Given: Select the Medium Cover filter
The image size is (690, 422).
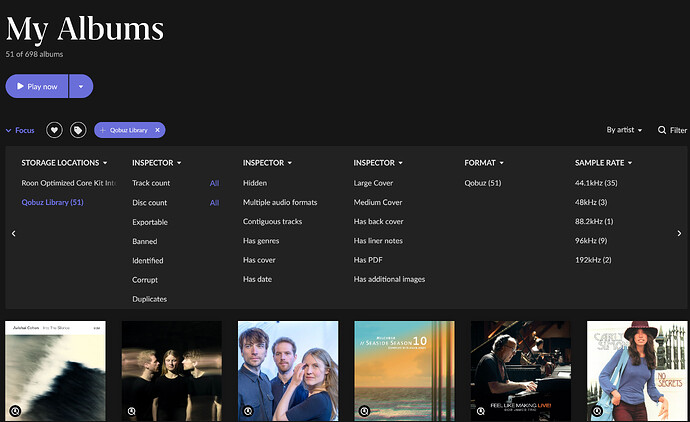Looking at the screenshot, I should click(378, 202).
